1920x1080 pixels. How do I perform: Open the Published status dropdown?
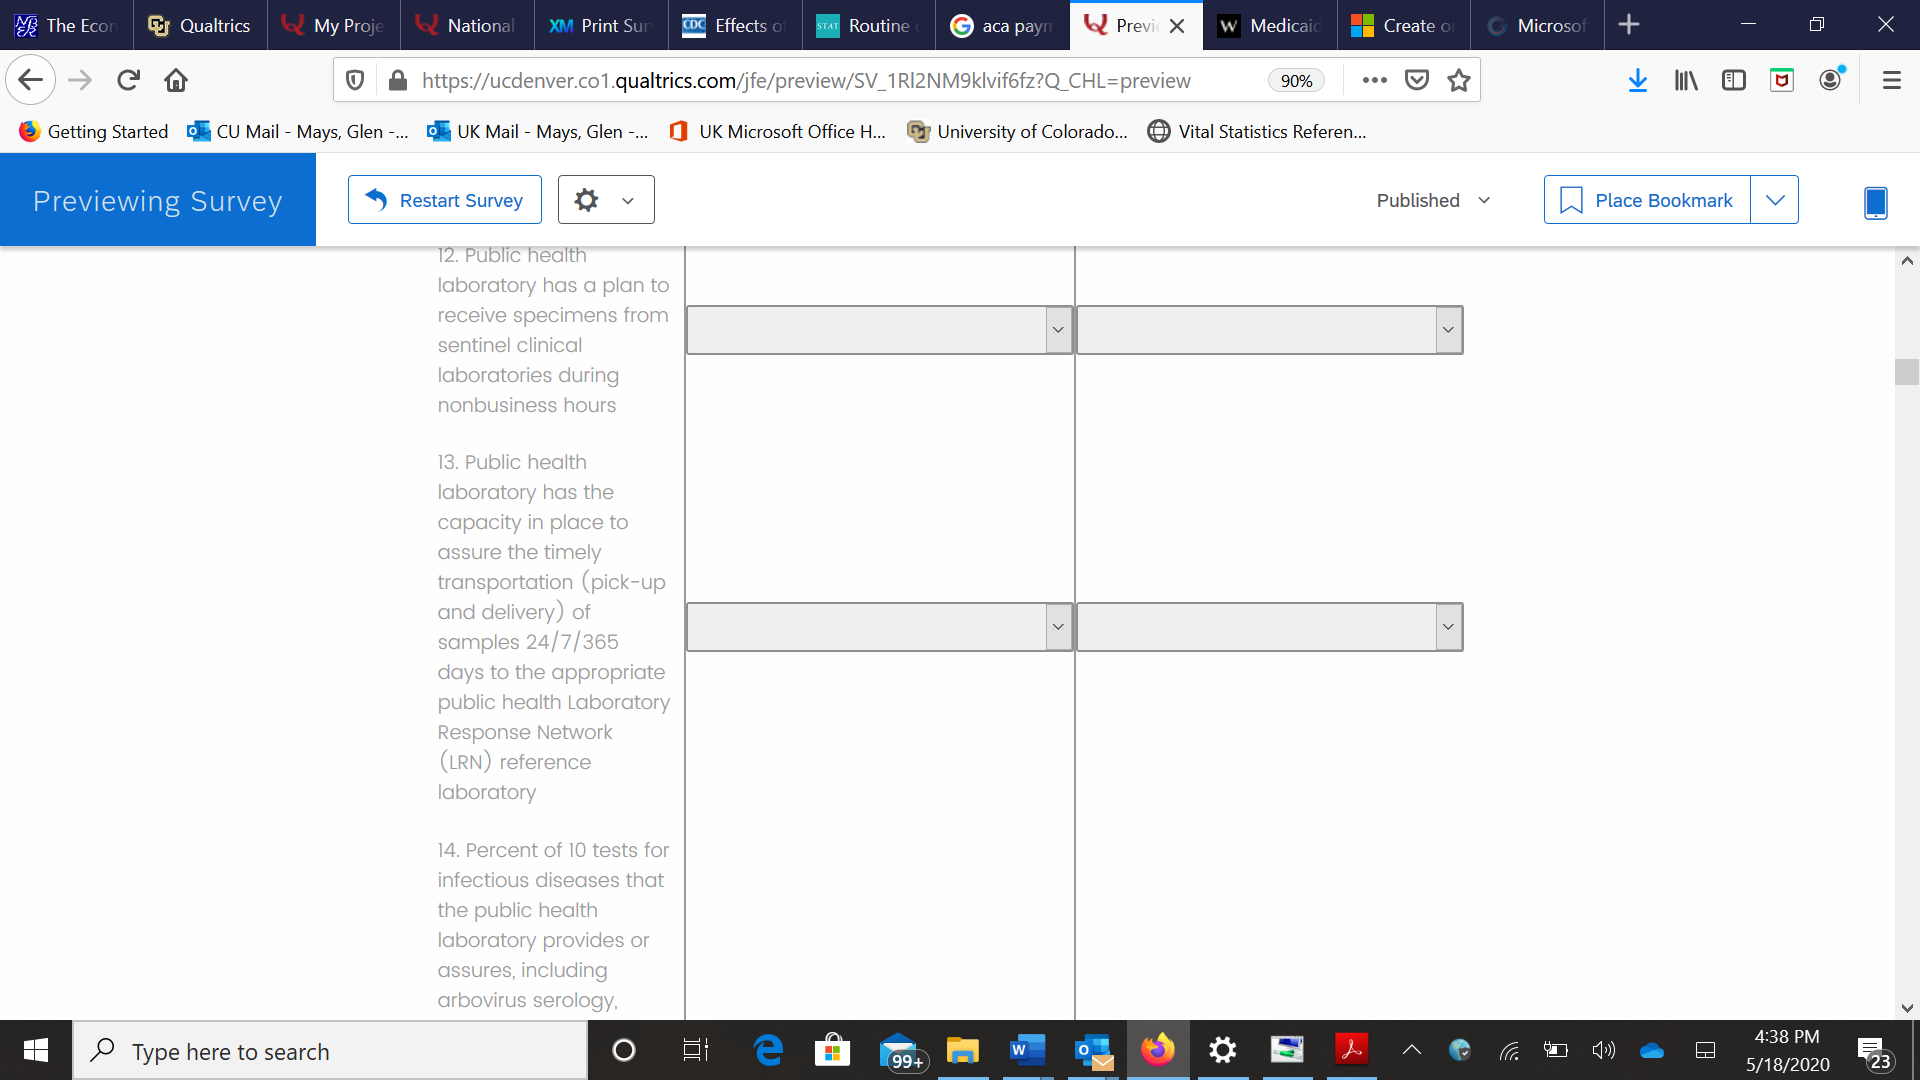point(1433,200)
